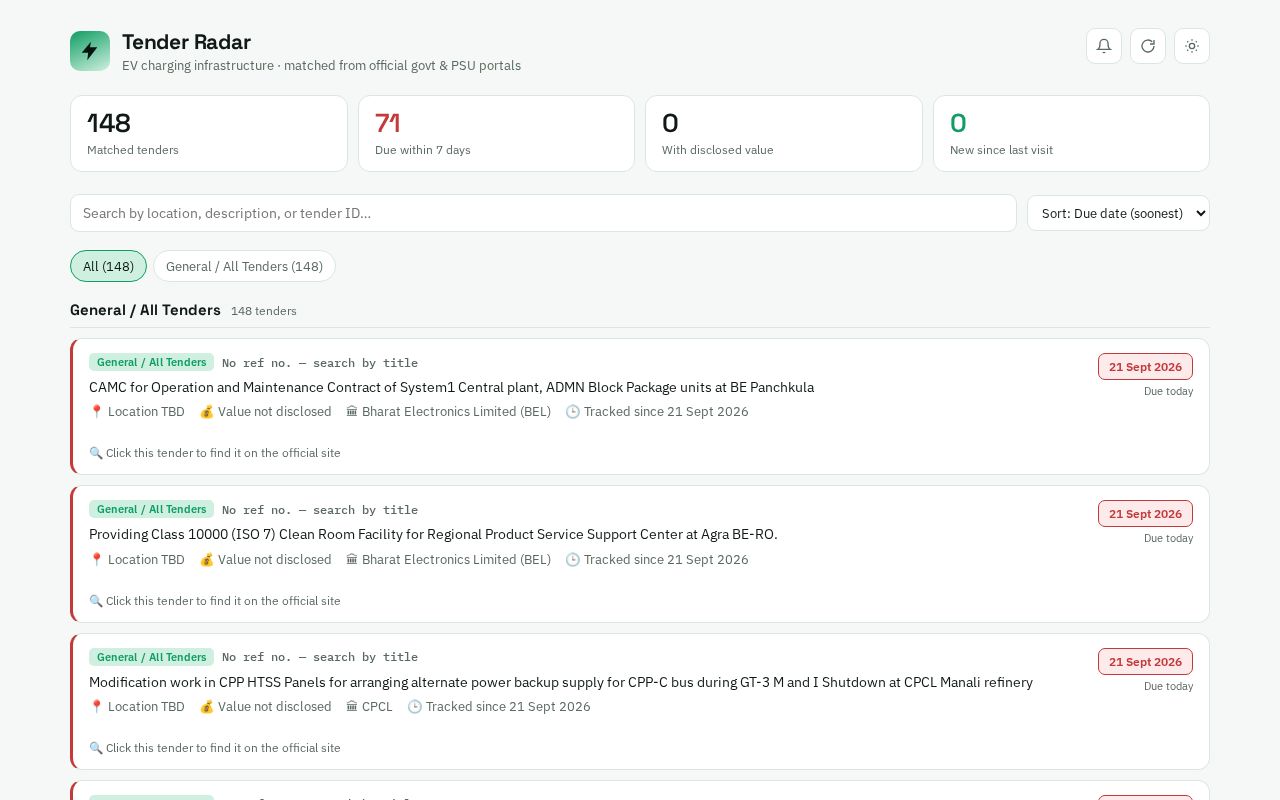Click the money bag icon in the Clean Room tender
The width and height of the screenshot is (1280, 800).
(206, 560)
